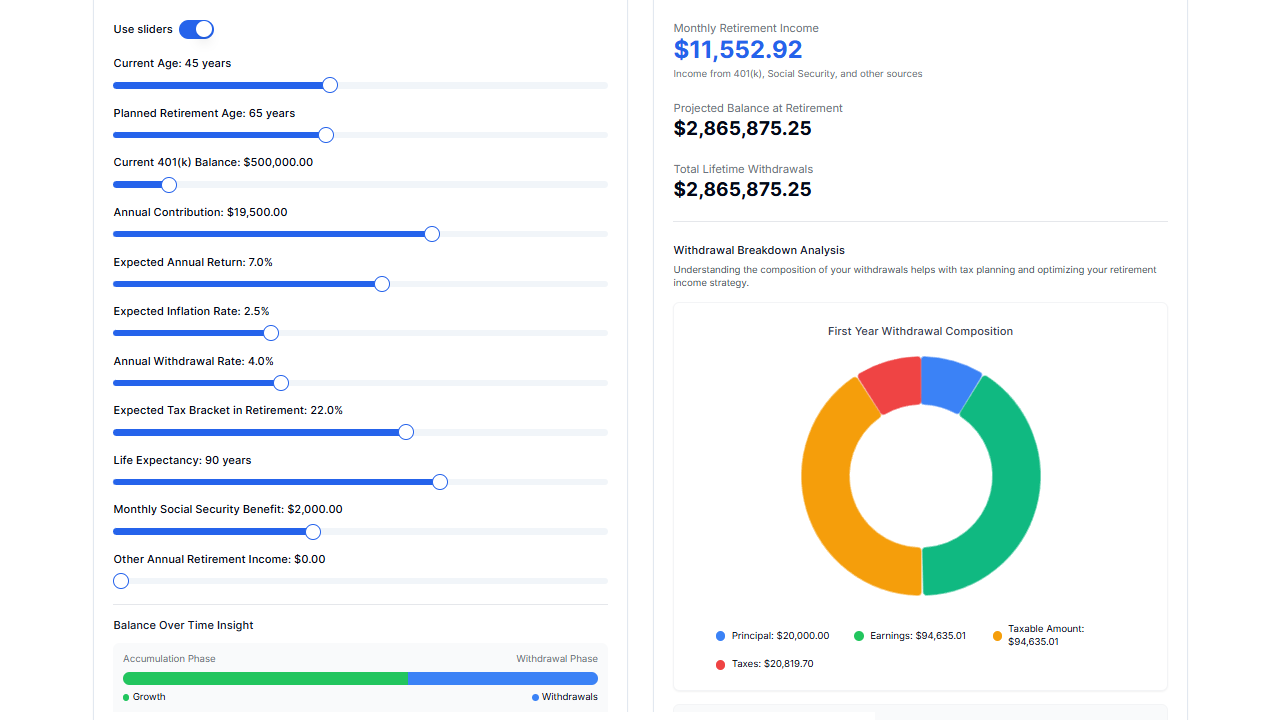Click the Planned Retirement Age slider handle
Image resolution: width=1280 pixels, height=720 pixels.
point(325,135)
